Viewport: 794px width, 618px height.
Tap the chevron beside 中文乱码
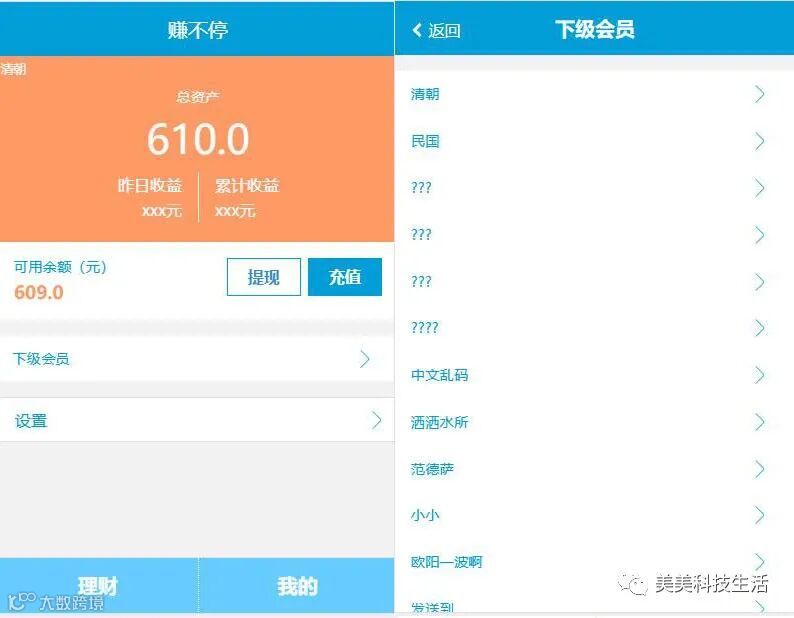tap(759, 375)
